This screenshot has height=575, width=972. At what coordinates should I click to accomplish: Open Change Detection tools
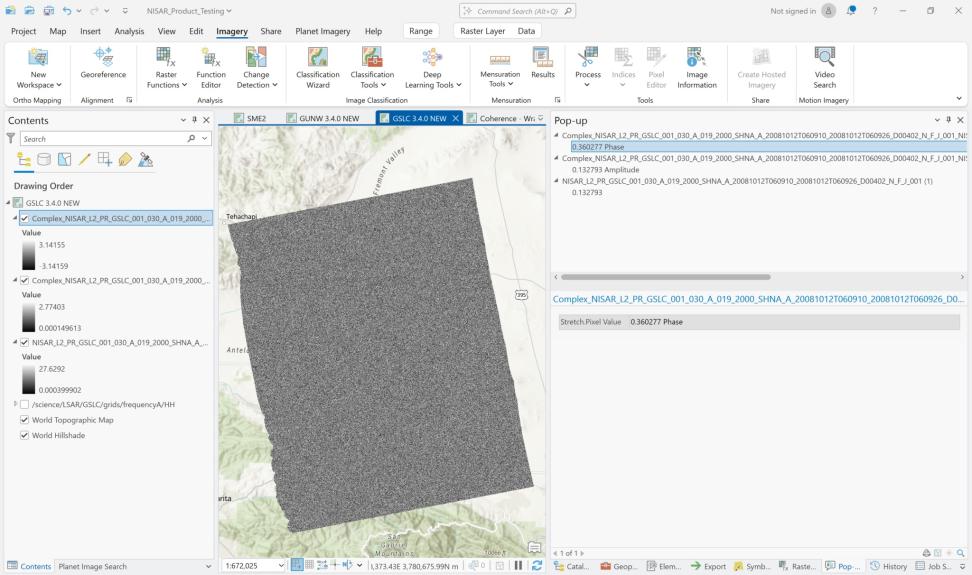257,68
